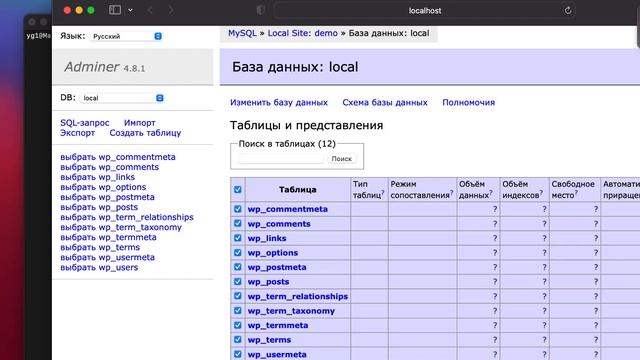This screenshot has height=360, width=640.
Task: Open the Импорт link
Action: 140,123
